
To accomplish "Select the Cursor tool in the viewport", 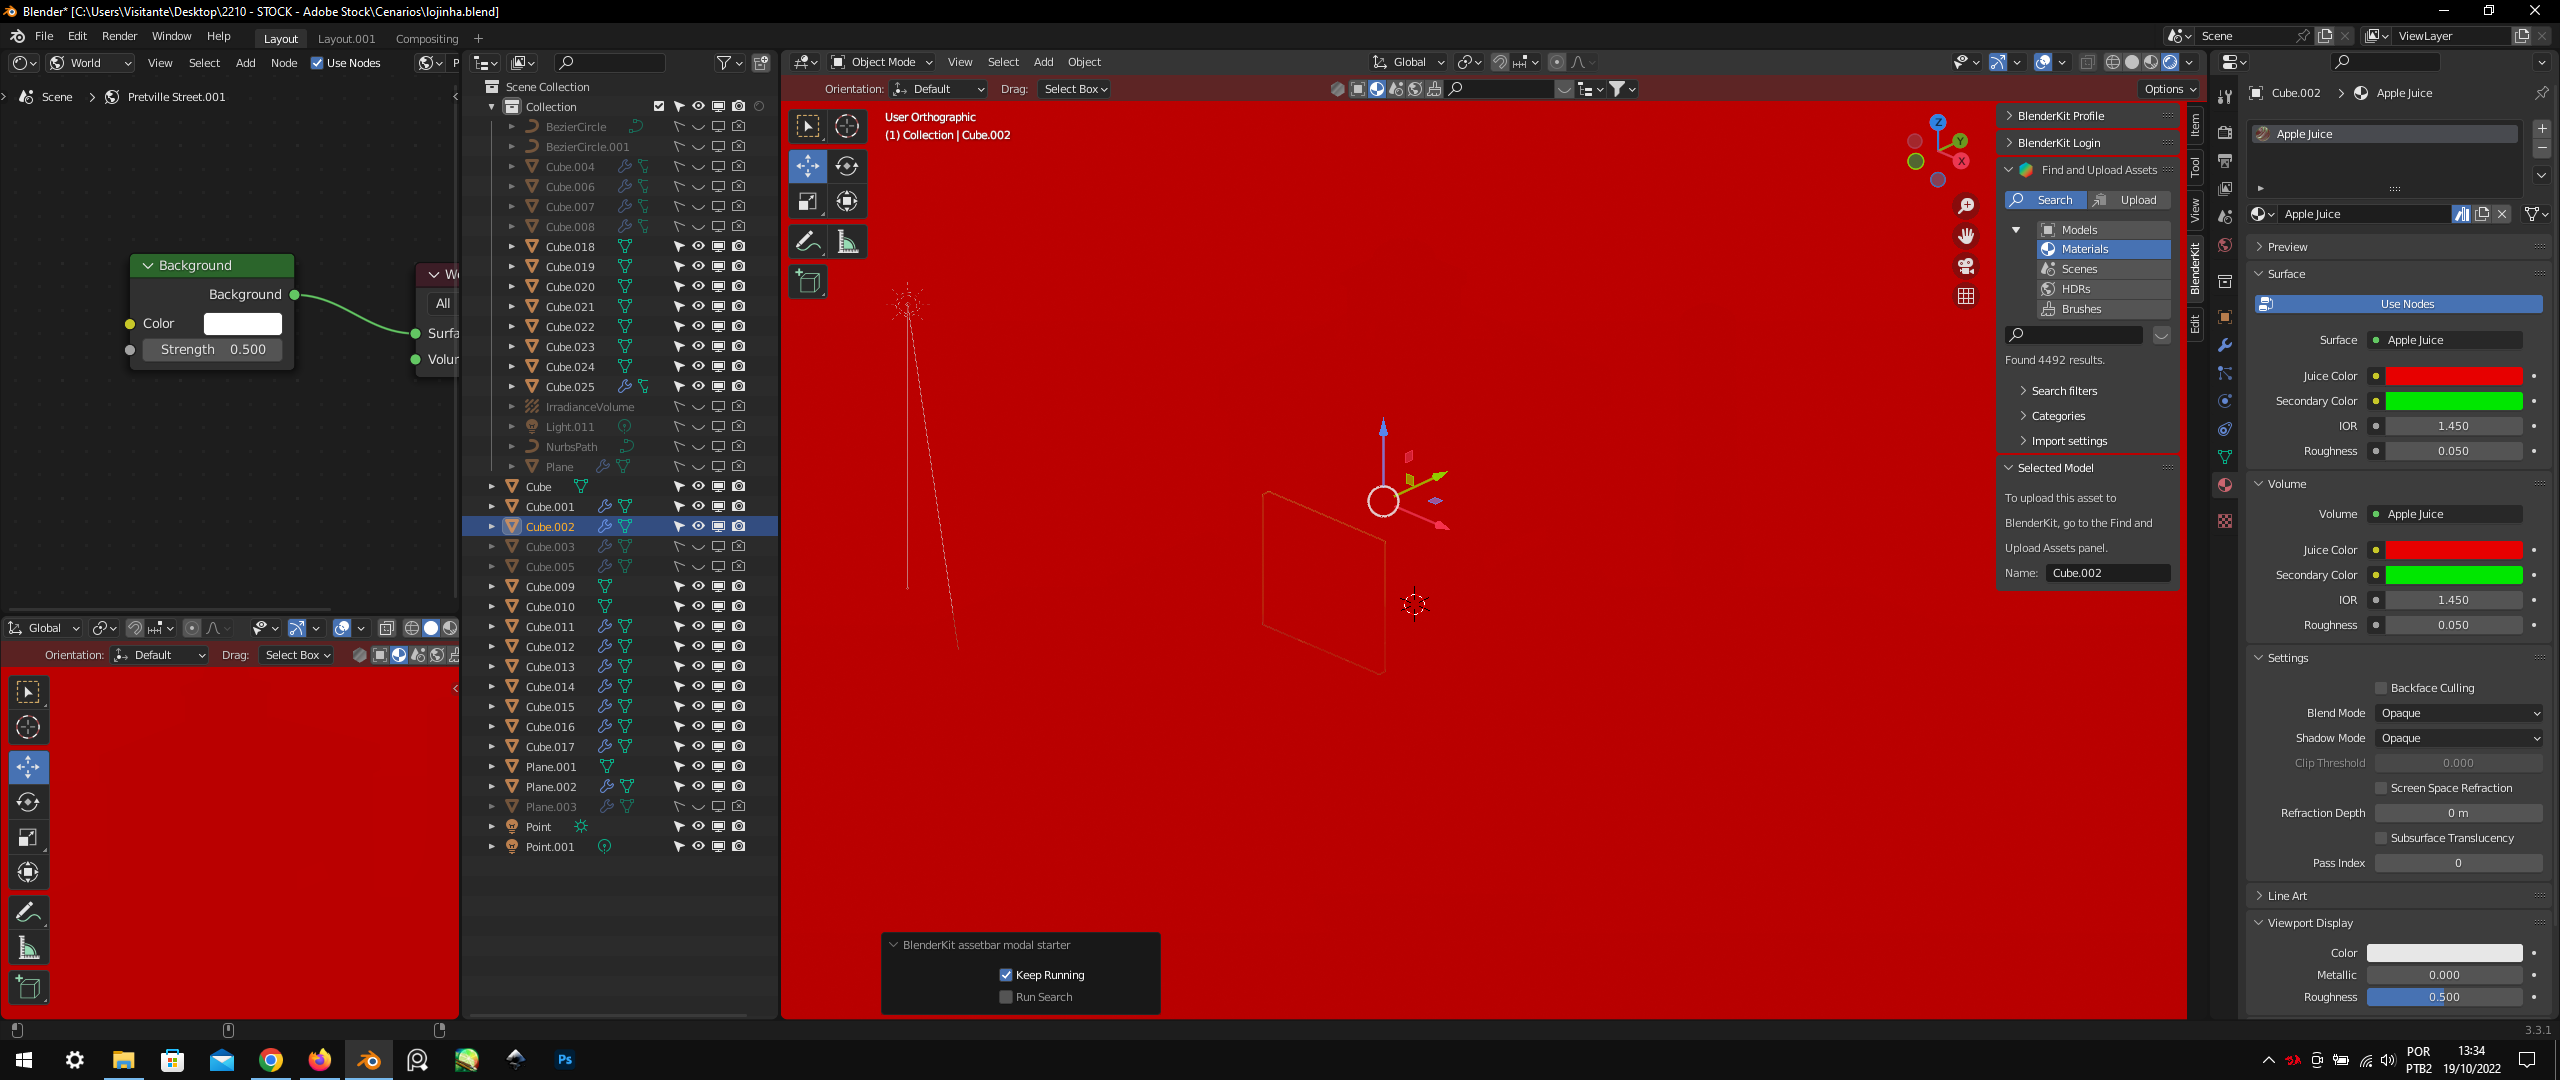I will [847, 127].
